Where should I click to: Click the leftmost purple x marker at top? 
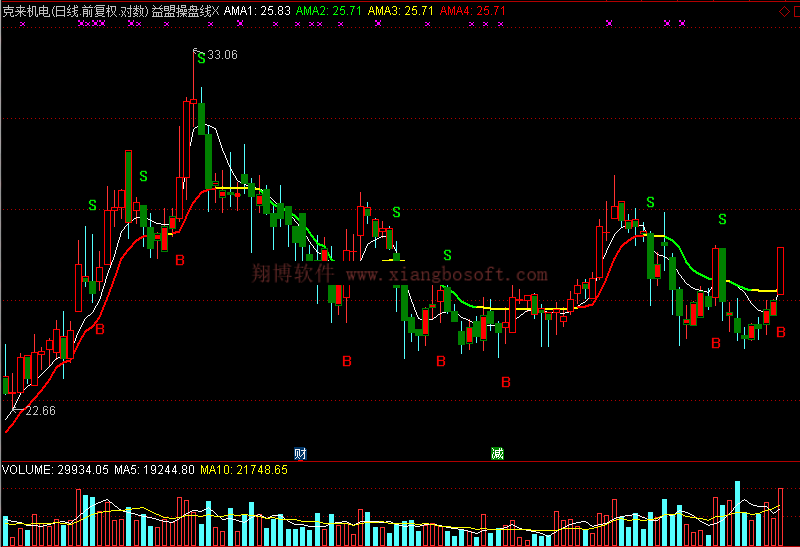[x=22, y=23]
